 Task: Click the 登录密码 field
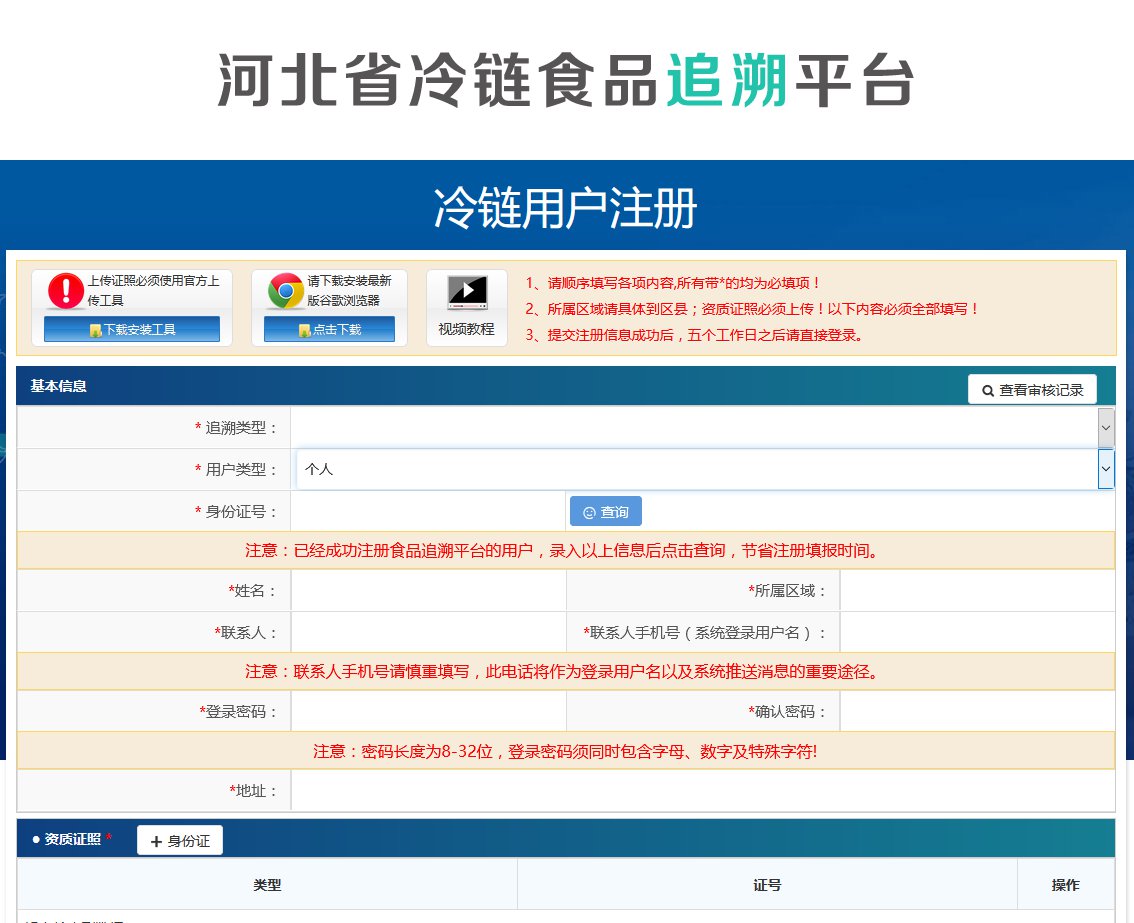click(x=428, y=712)
